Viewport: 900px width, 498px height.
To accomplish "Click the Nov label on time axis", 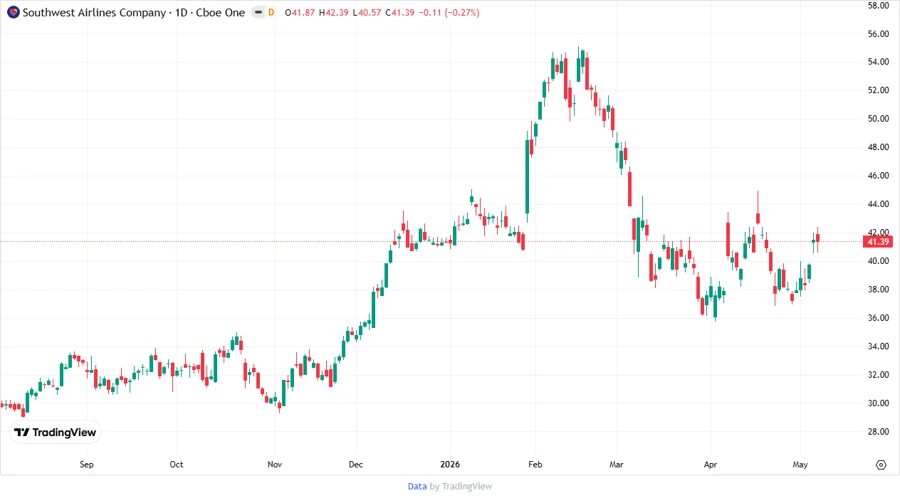I will pyautogui.click(x=274, y=464).
